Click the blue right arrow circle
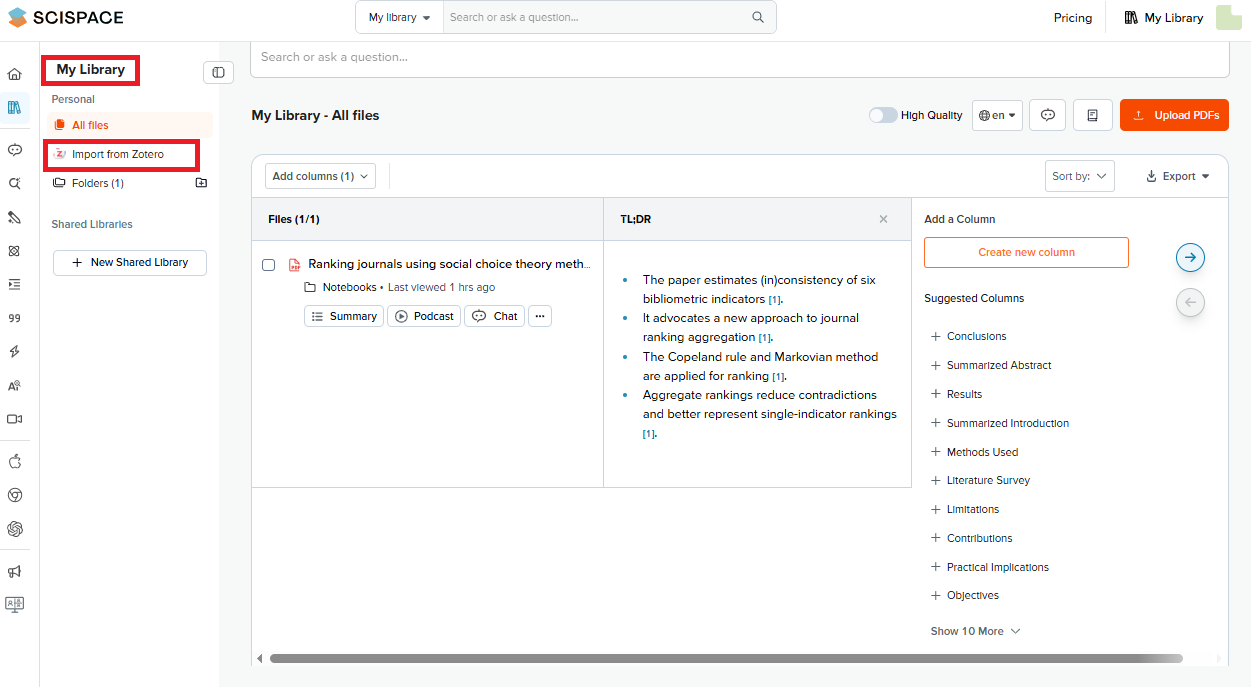1251x687 pixels. (x=1190, y=257)
